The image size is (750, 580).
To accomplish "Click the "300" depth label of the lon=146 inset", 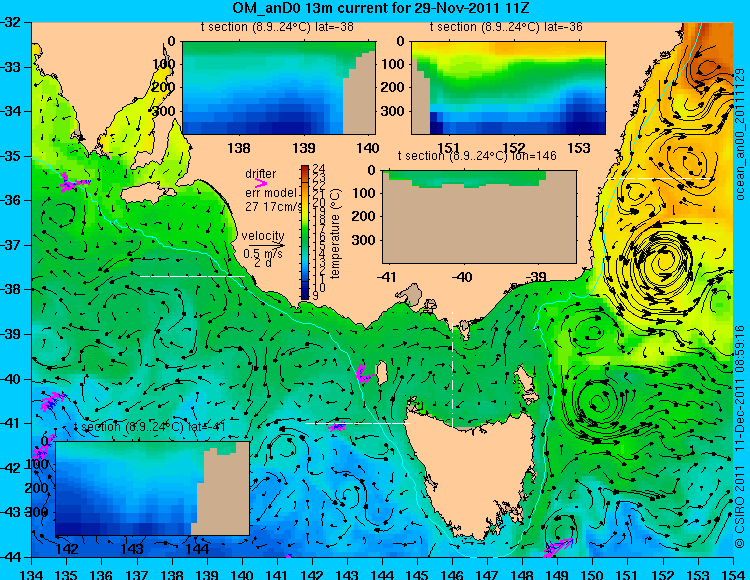I will point(365,240).
